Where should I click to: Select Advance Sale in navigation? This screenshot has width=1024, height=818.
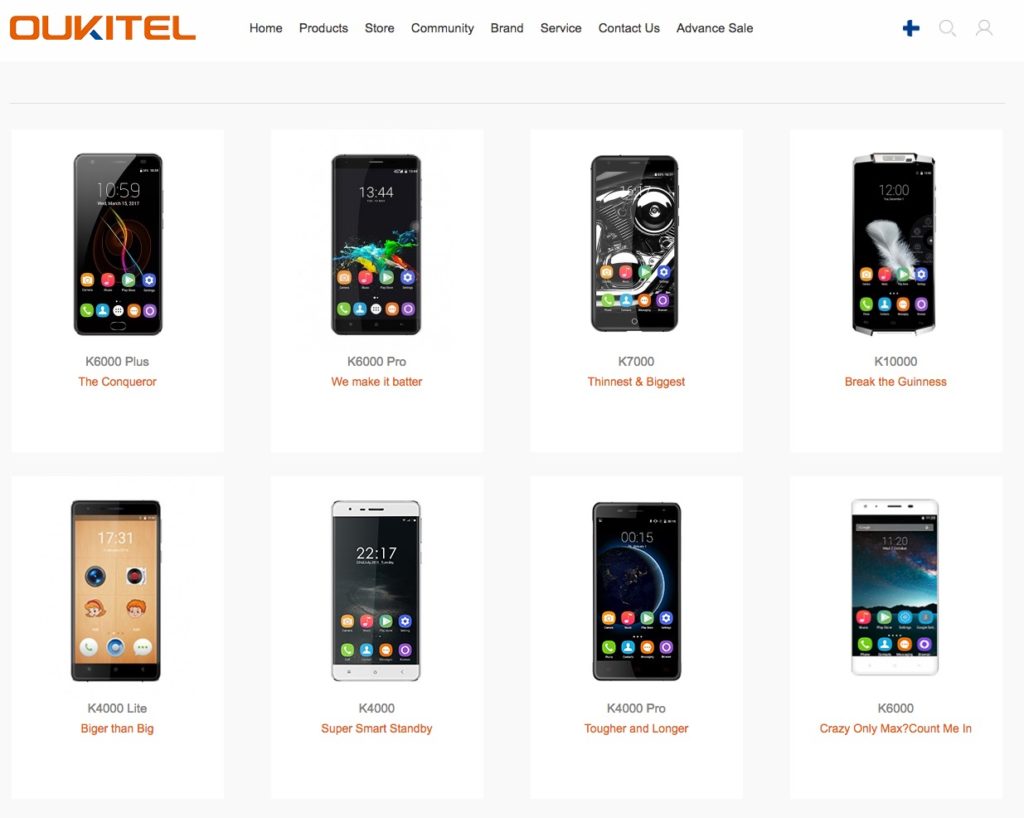pos(714,28)
